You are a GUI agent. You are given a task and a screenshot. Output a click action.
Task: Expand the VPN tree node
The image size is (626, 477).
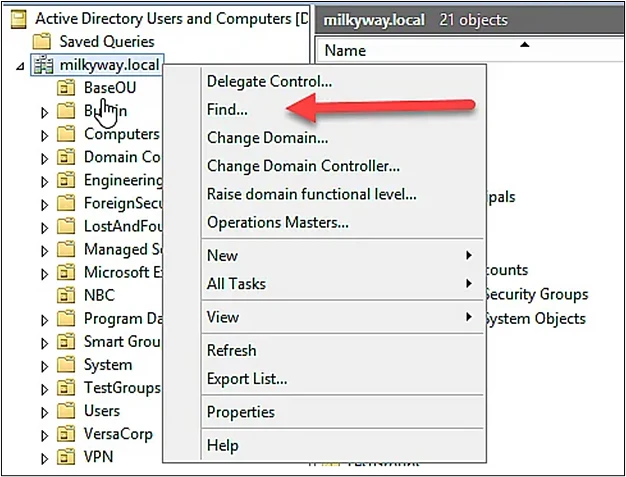[44, 459]
